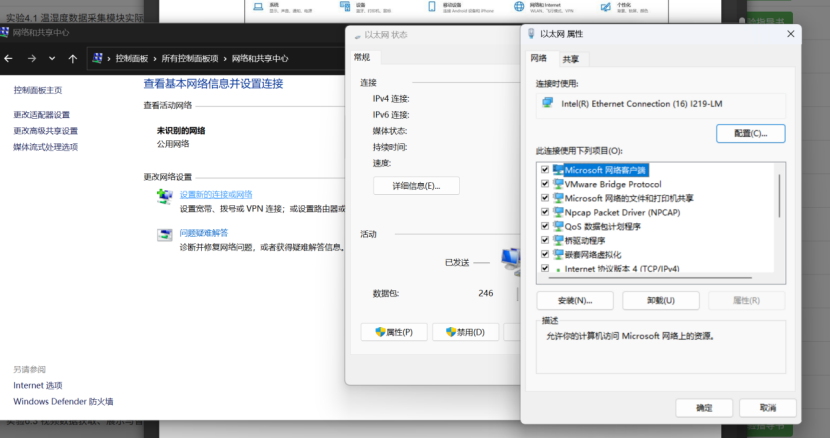830x438 pixels.
Task: Click 设备 category icon in background Settings
Action: tap(345, 6)
